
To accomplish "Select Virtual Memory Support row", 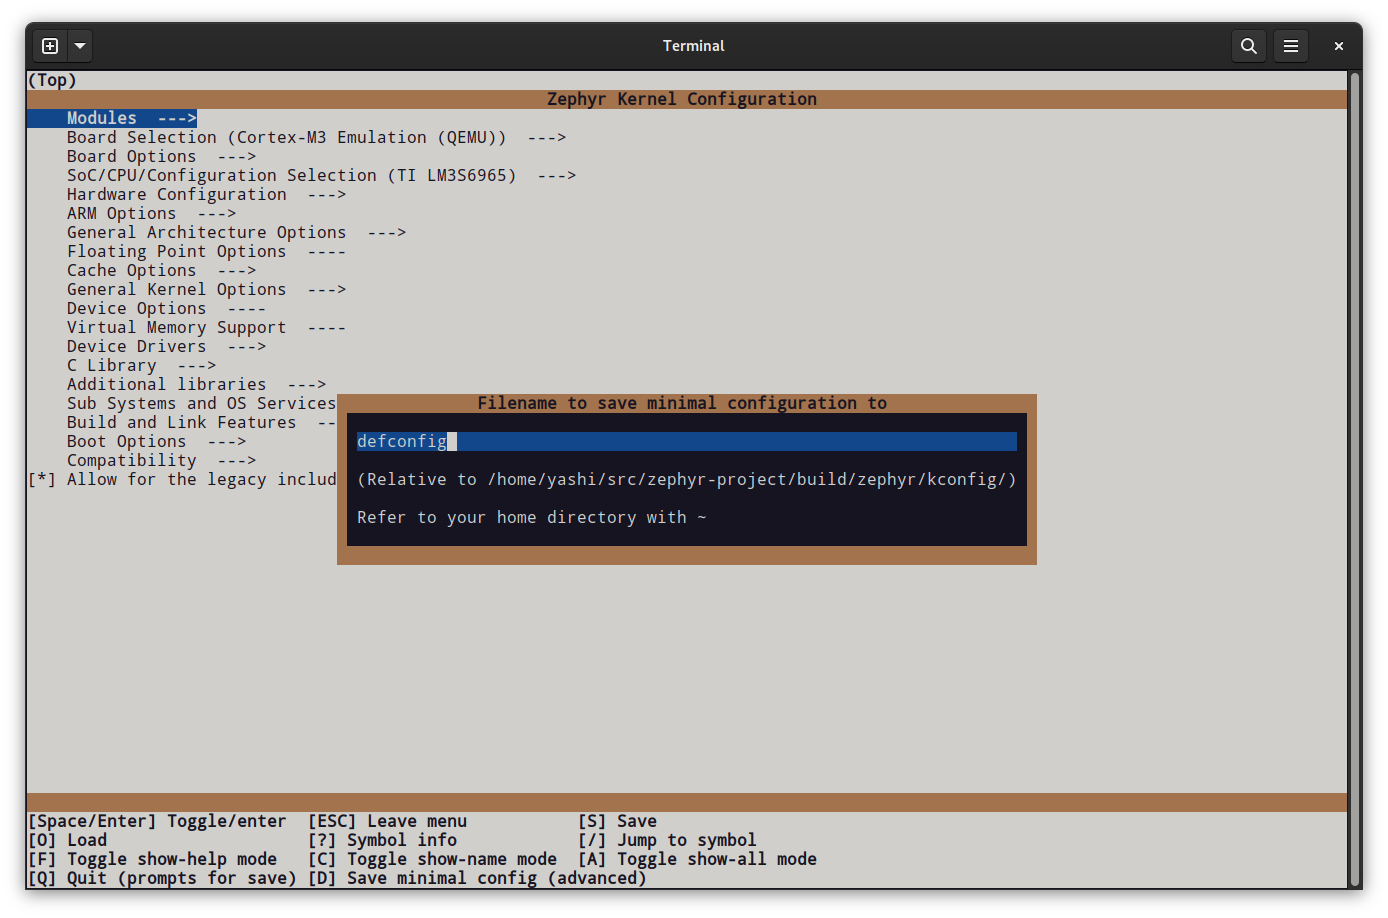I will [x=206, y=327].
